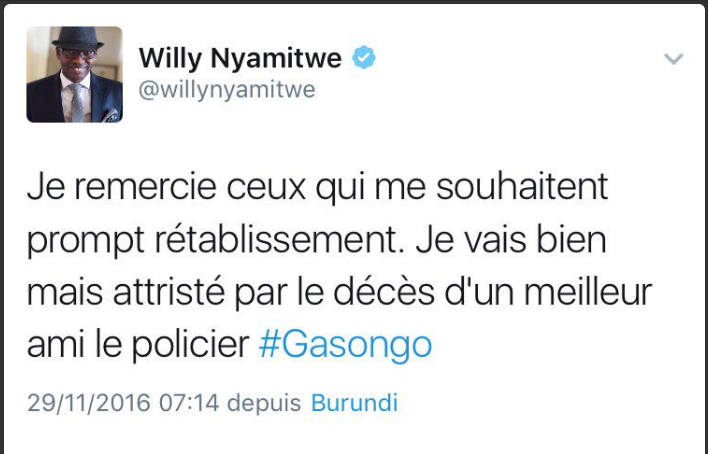Open Willy Nyamitwe's profile picture
708x454 pixels.
coord(75,75)
